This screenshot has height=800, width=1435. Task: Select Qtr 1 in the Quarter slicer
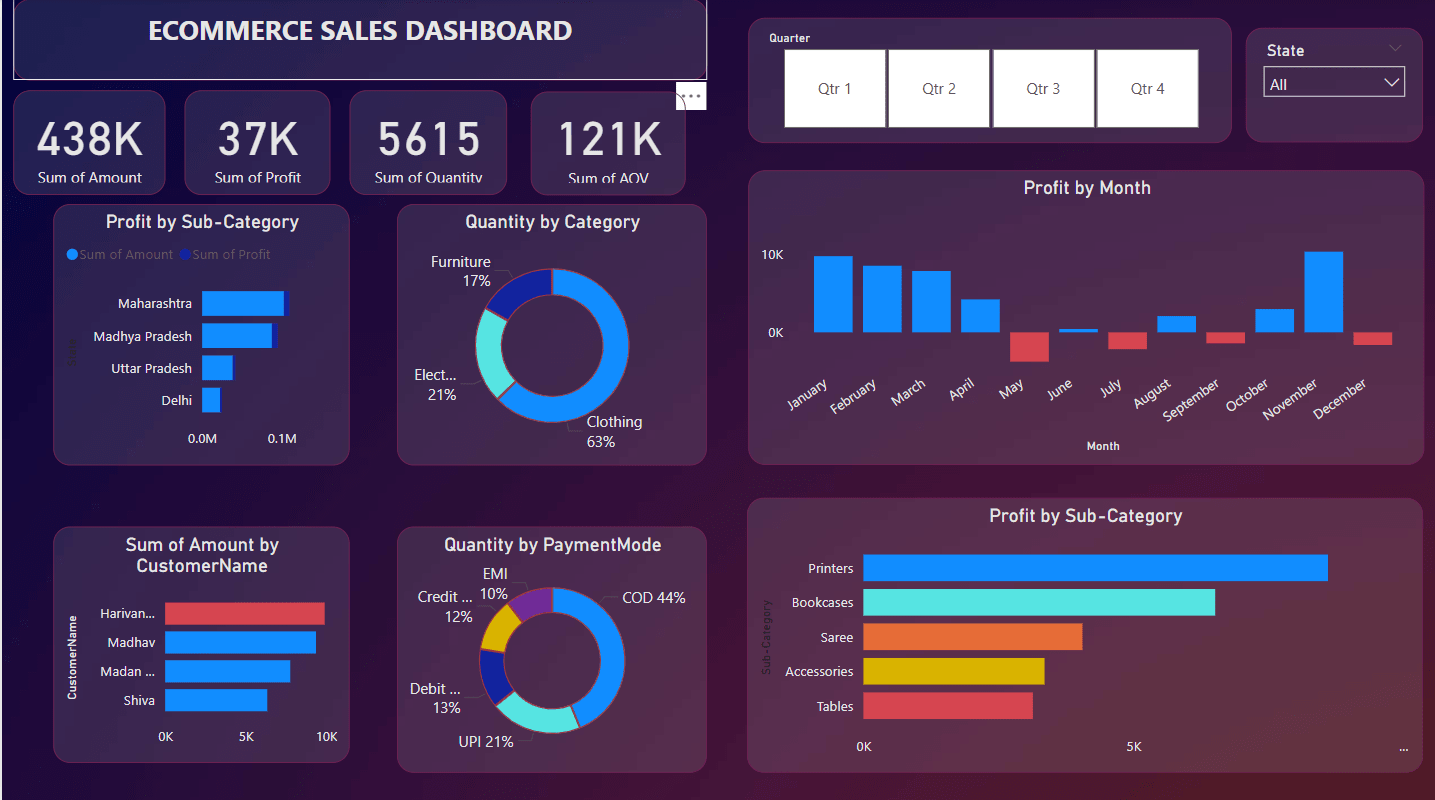pos(834,89)
